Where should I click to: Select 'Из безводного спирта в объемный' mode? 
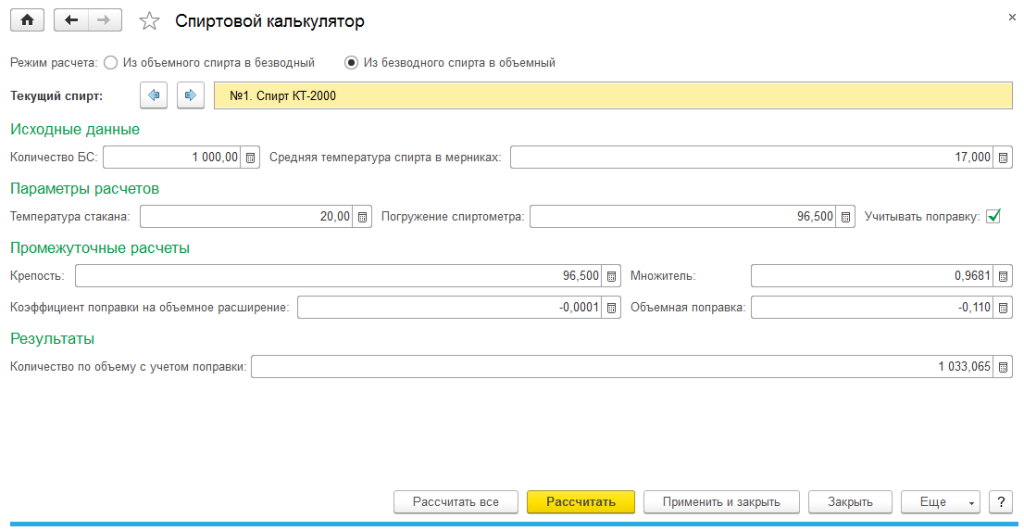[x=351, y=62]
